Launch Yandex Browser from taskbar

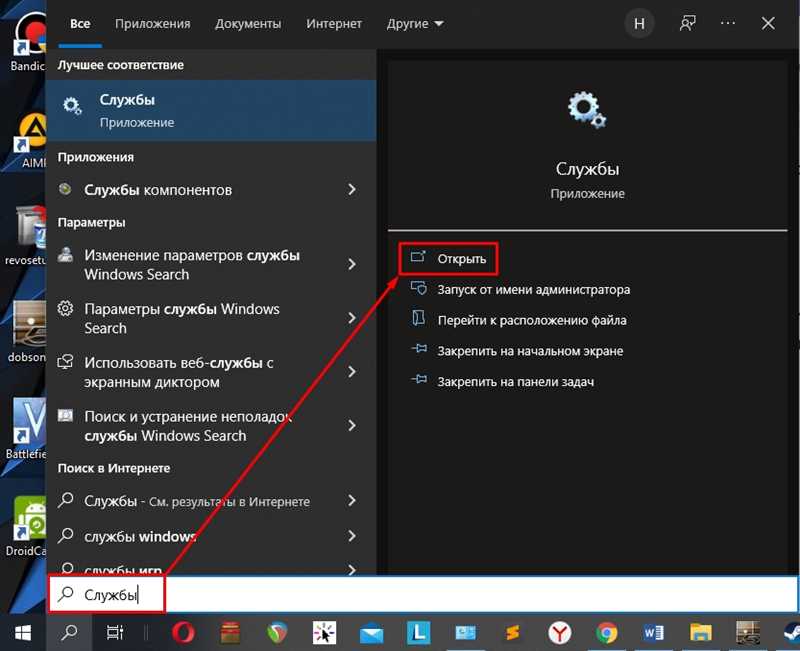coord(560,634)
